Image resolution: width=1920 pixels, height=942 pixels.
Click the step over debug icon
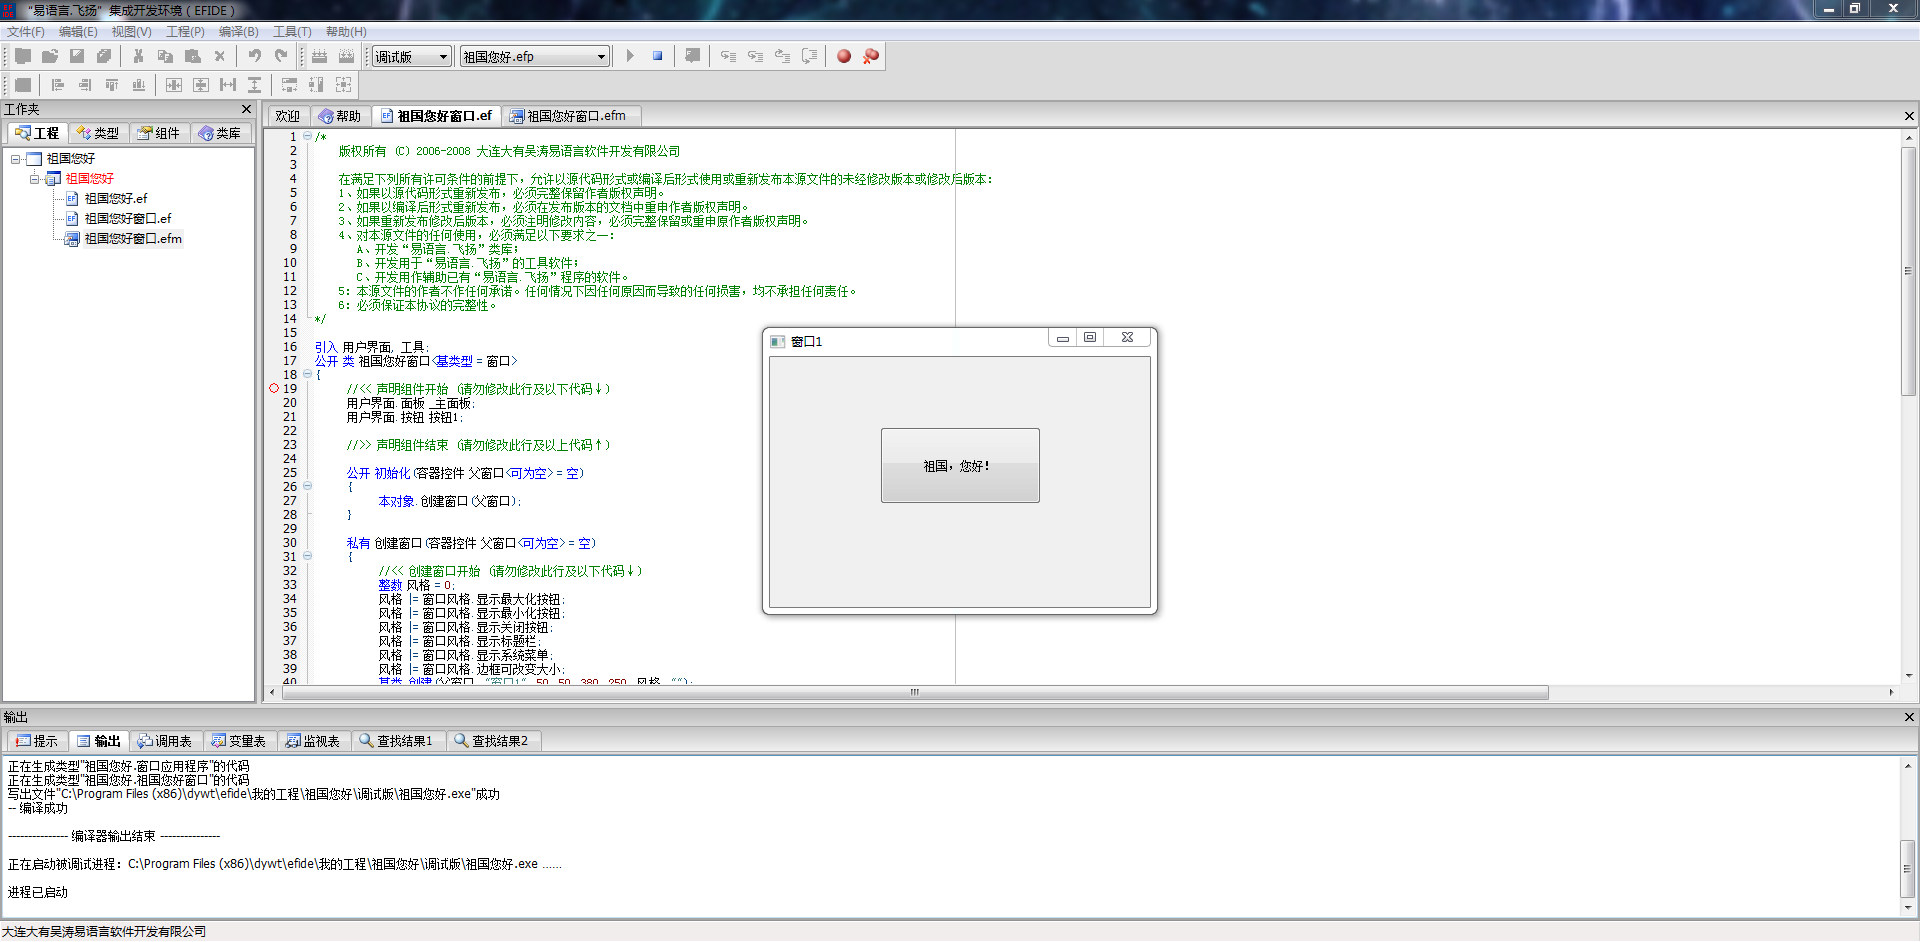pyautogui.click(x=755, y=56)
